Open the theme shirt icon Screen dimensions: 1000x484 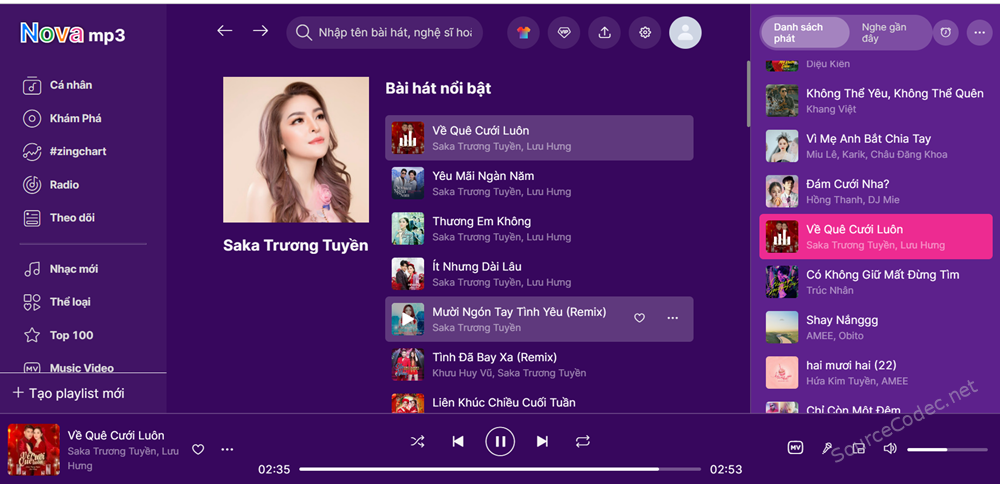[x=524, y=33]
